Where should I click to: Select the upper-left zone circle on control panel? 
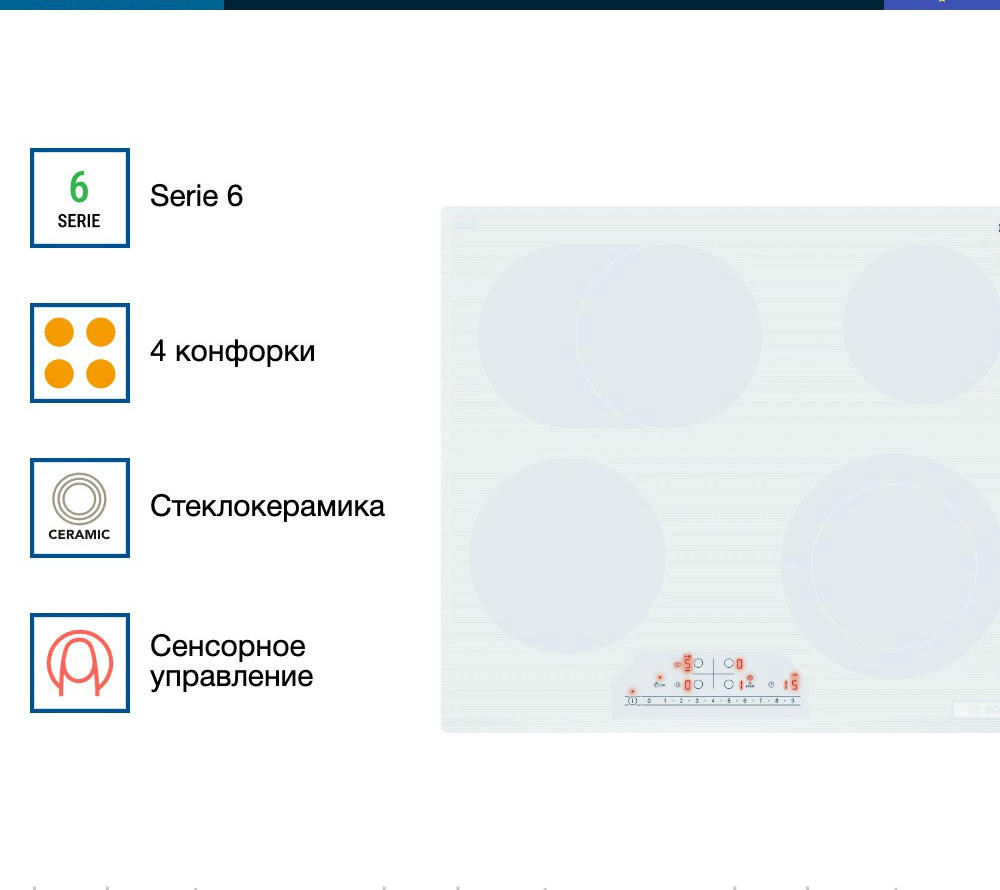tap(699, 663)
